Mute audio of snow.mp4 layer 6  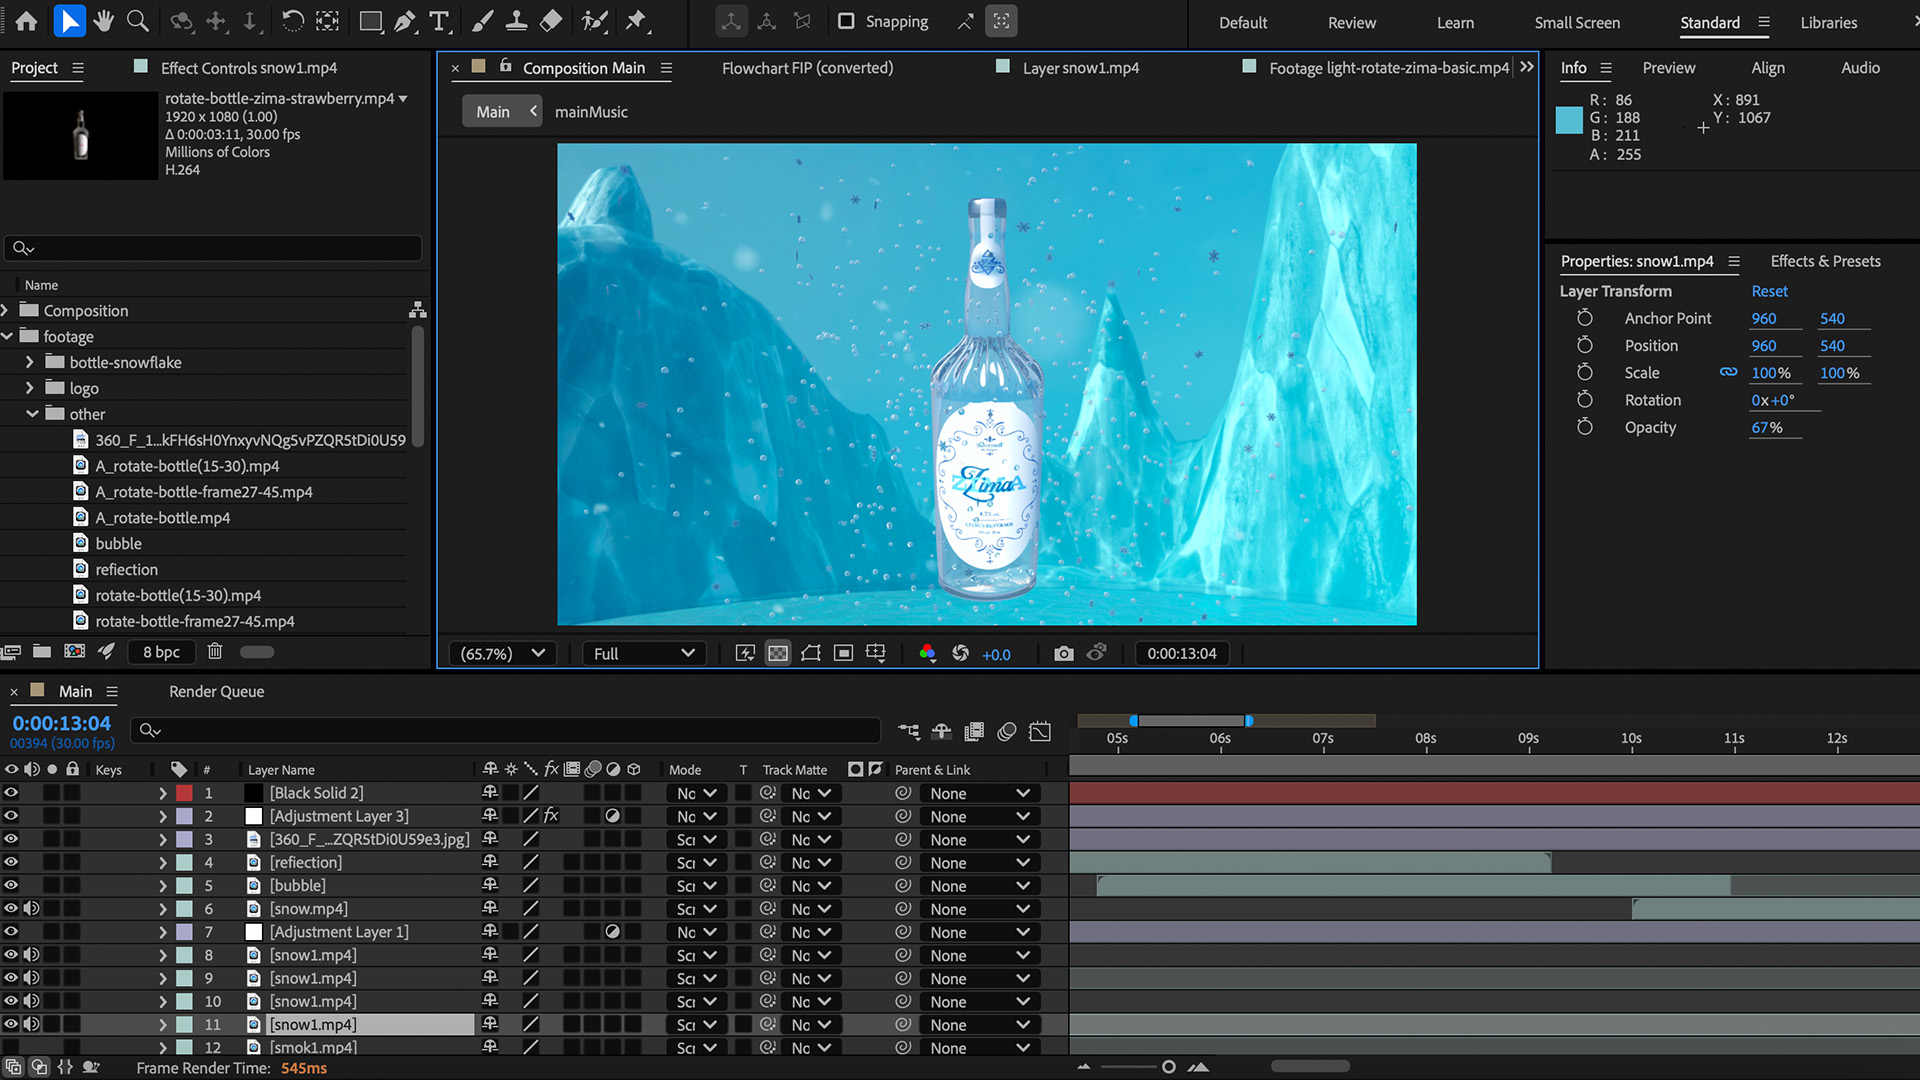tap(31, 909)
